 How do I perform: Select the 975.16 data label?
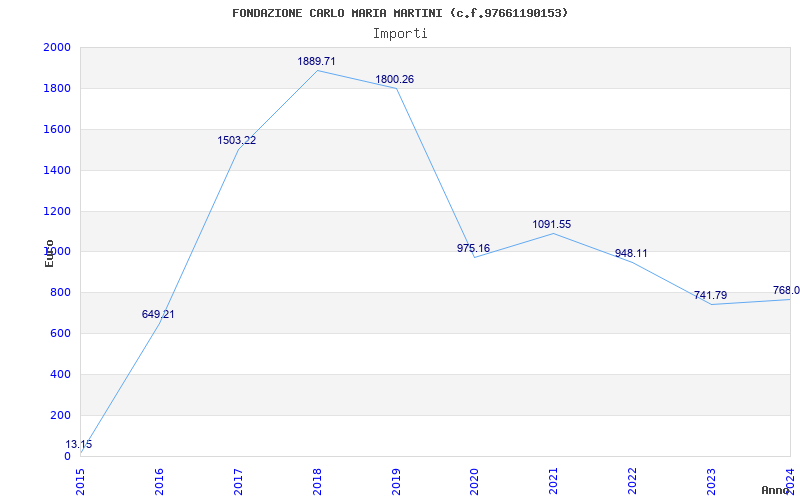(x=473, y=248)
